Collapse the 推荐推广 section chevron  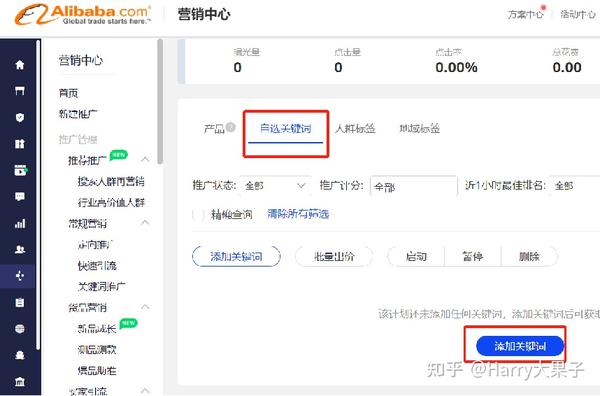(x=145, y=159)
